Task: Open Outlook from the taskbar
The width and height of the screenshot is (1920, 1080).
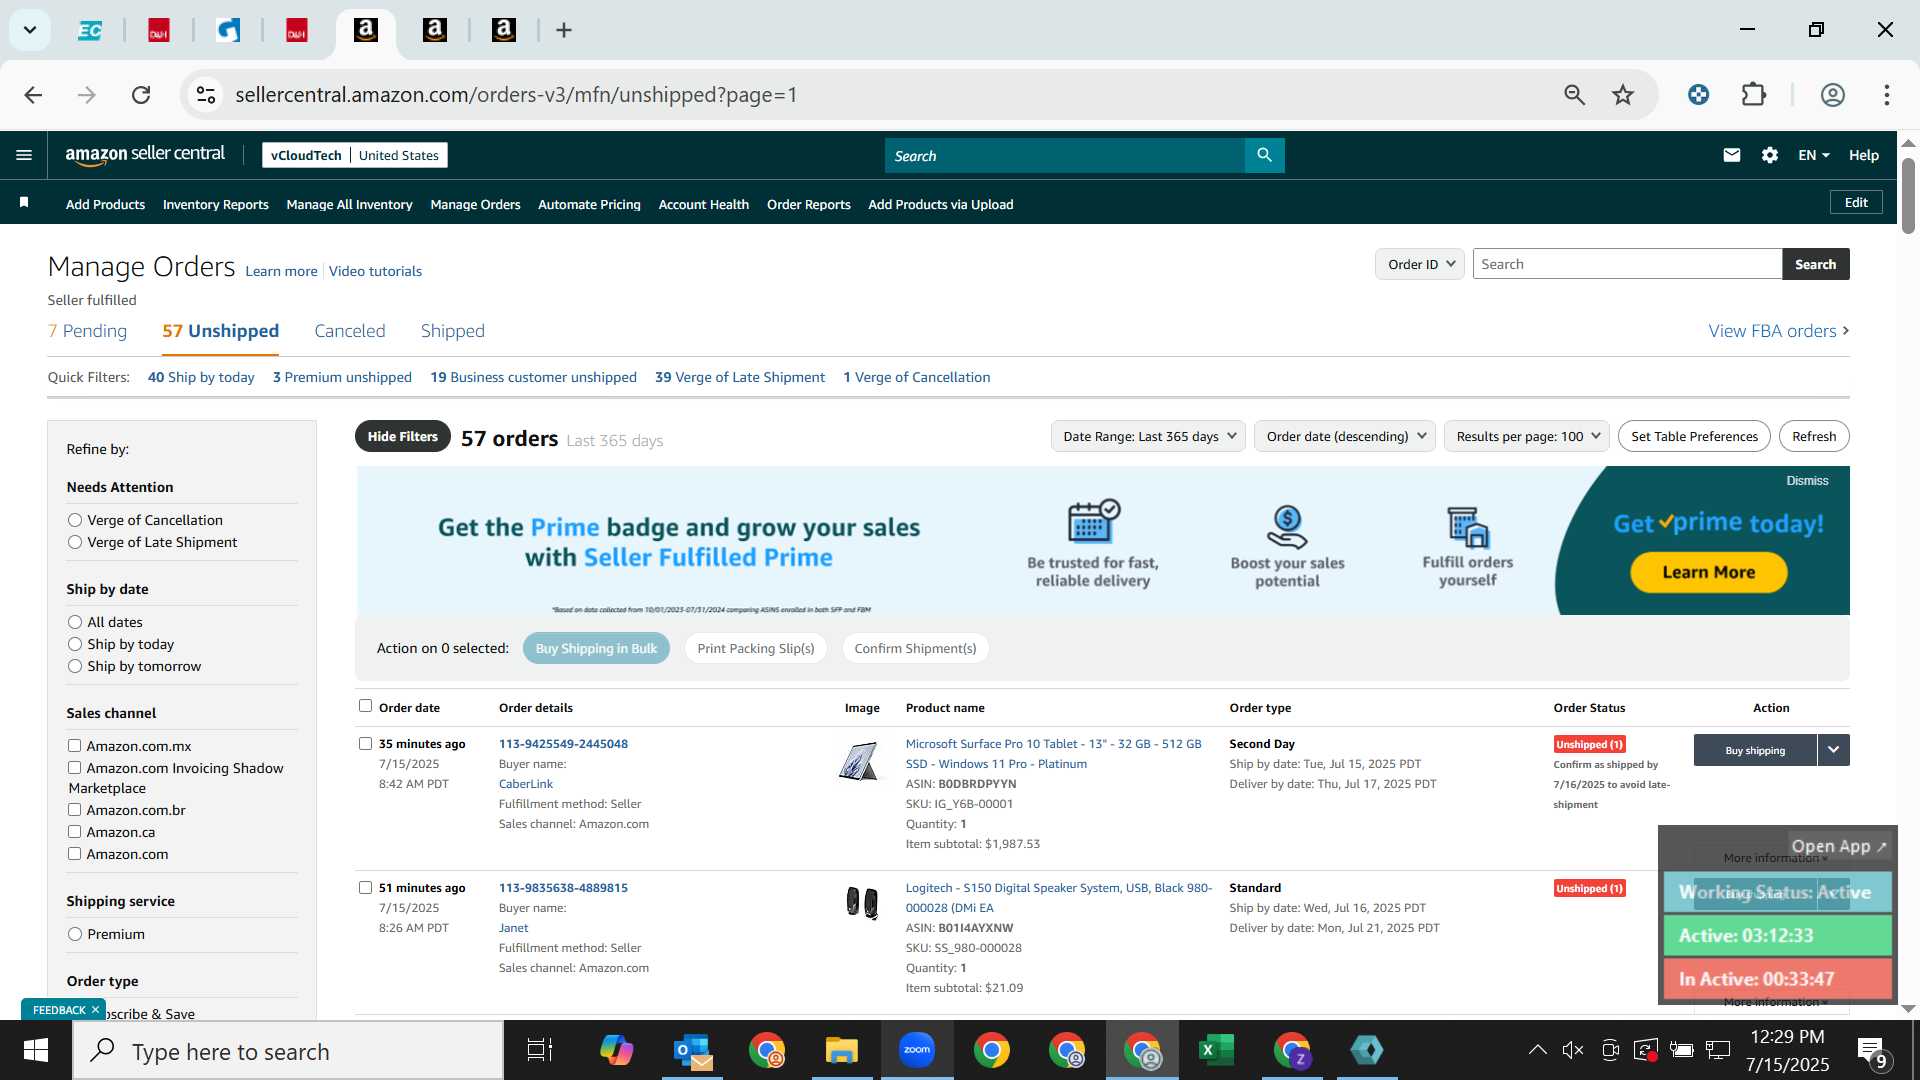Action: pyautogui.click(x=692, y=1050)
